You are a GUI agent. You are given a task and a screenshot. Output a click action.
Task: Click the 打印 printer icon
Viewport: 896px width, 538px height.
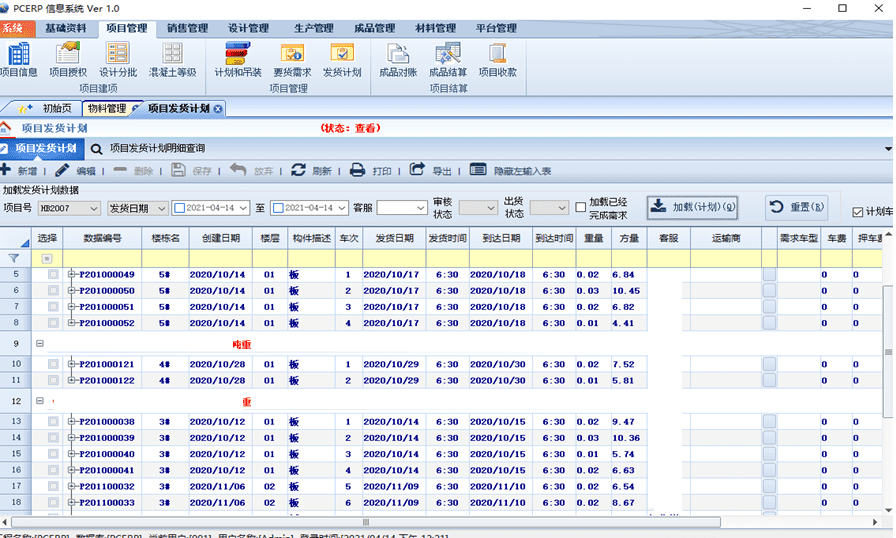(358, 170)
